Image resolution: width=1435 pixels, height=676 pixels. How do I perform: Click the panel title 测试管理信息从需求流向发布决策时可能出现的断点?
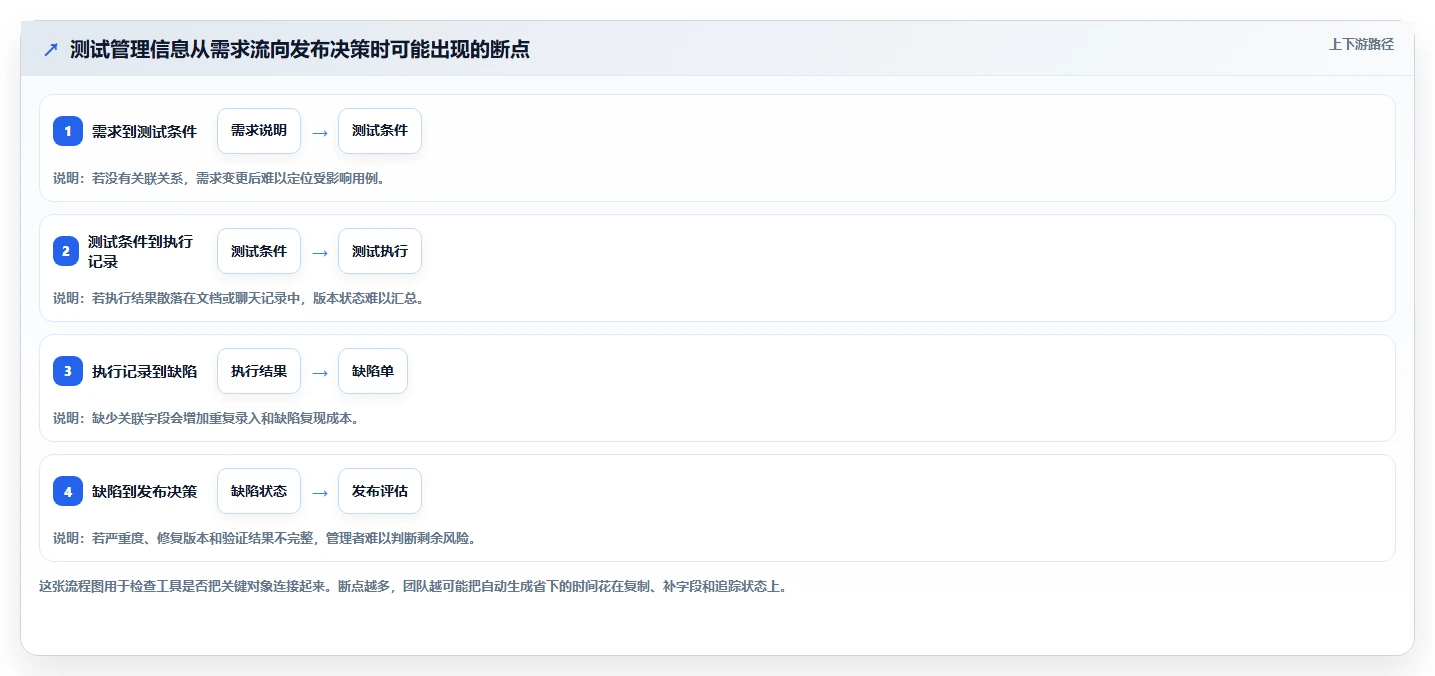point(300,49)
